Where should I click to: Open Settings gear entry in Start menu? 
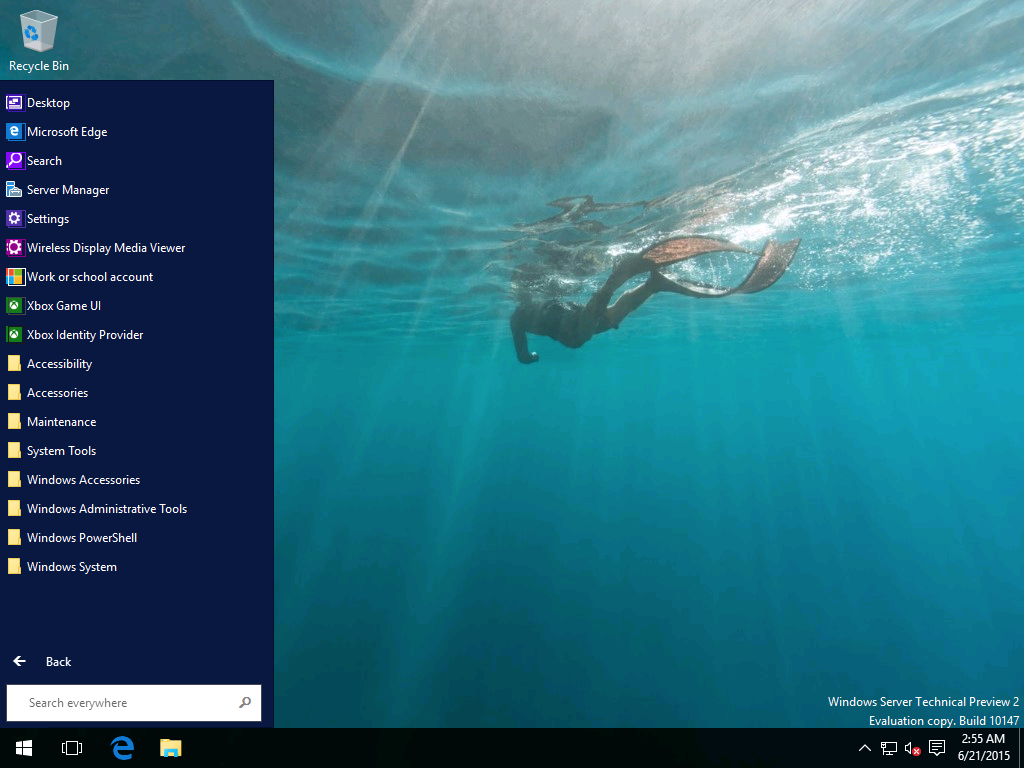[x=47, y=219]
